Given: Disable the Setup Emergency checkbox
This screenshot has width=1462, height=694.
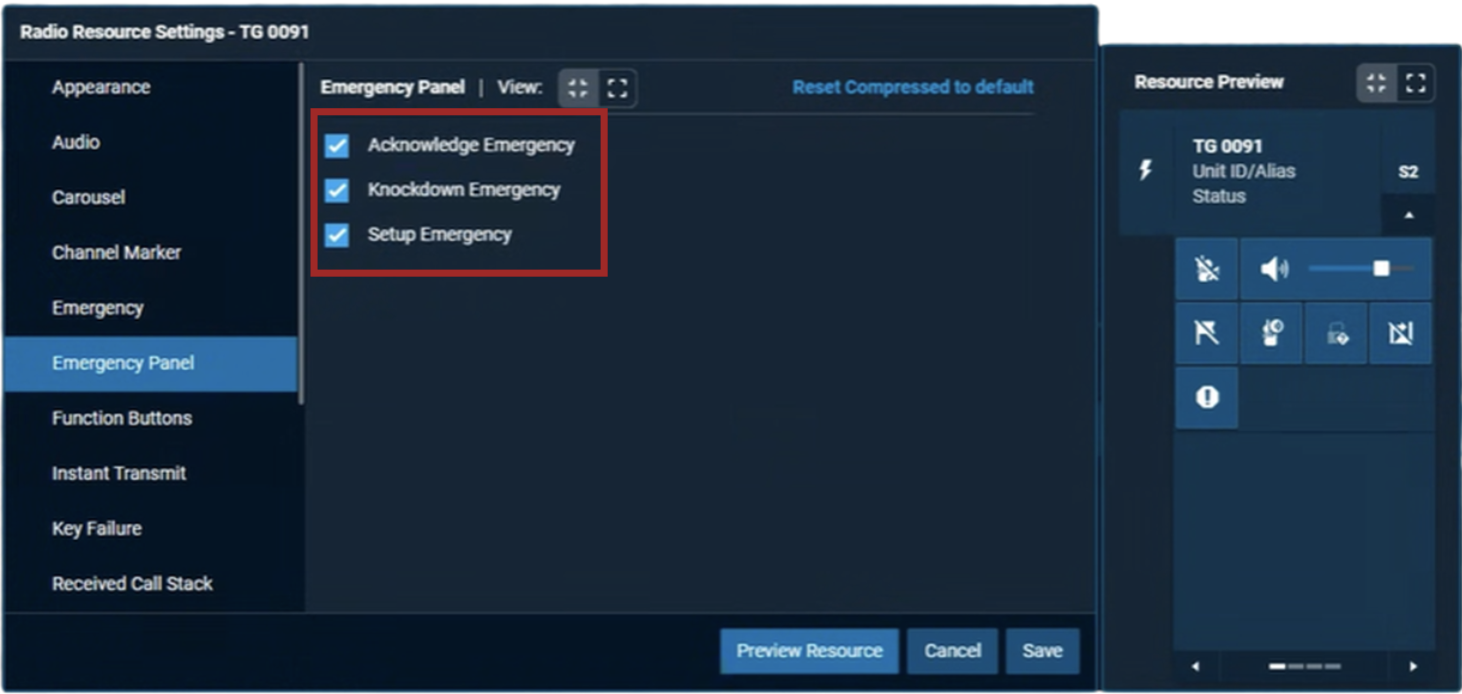Looking at the screenshot, I should click(x=337, y=235).
